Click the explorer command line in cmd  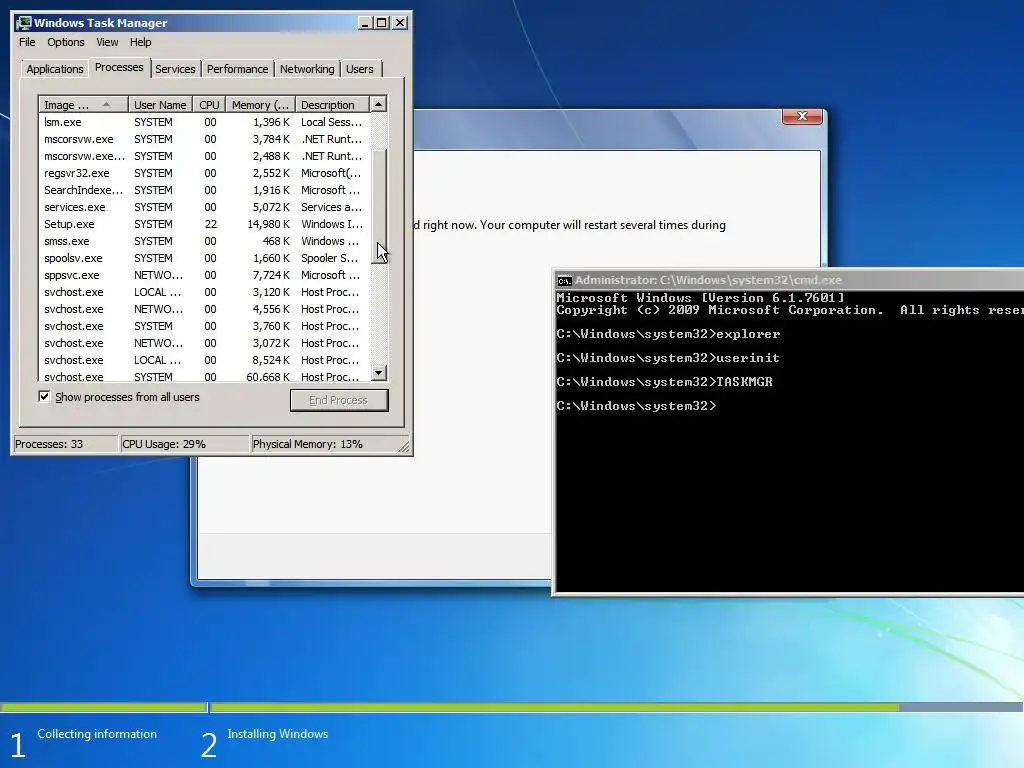coord(668,334)
